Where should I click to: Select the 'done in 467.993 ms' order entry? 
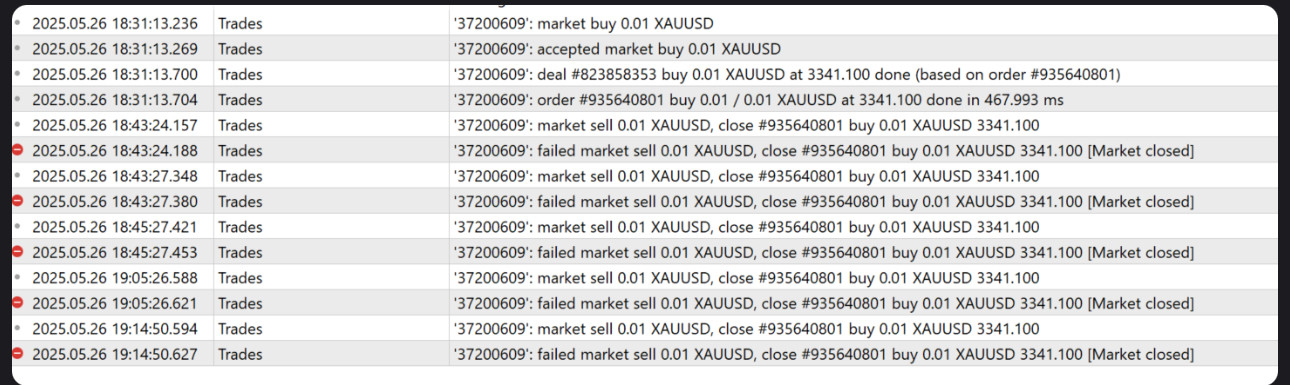[x=644, y=100]
